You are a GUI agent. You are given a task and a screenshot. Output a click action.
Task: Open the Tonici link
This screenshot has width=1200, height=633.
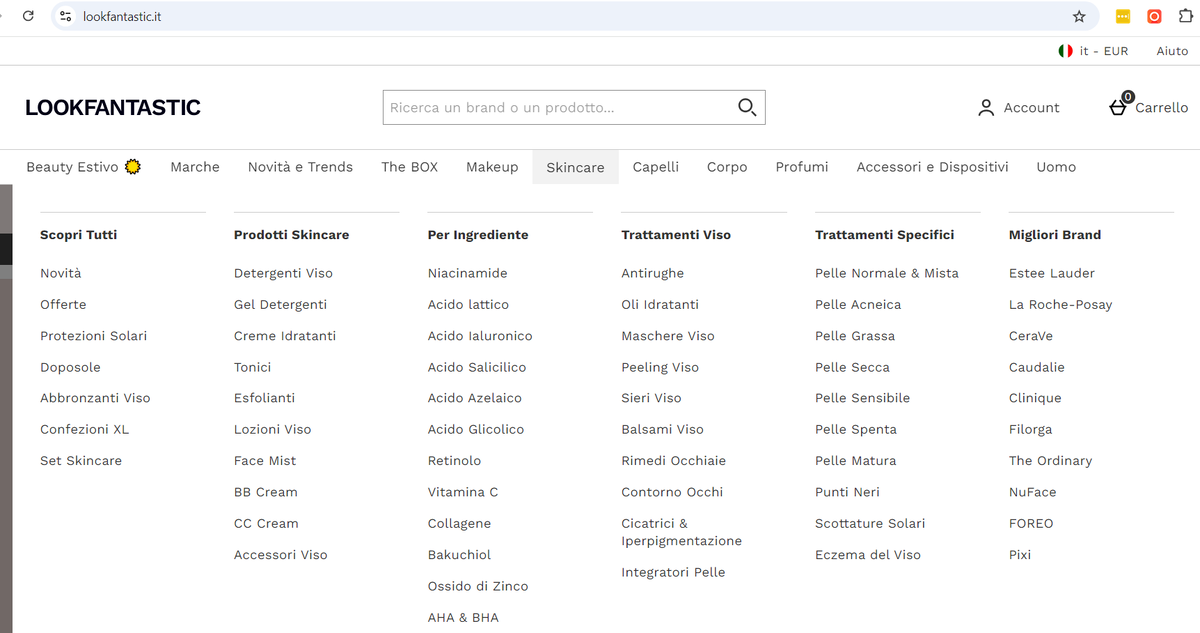[x=252, y=367]
